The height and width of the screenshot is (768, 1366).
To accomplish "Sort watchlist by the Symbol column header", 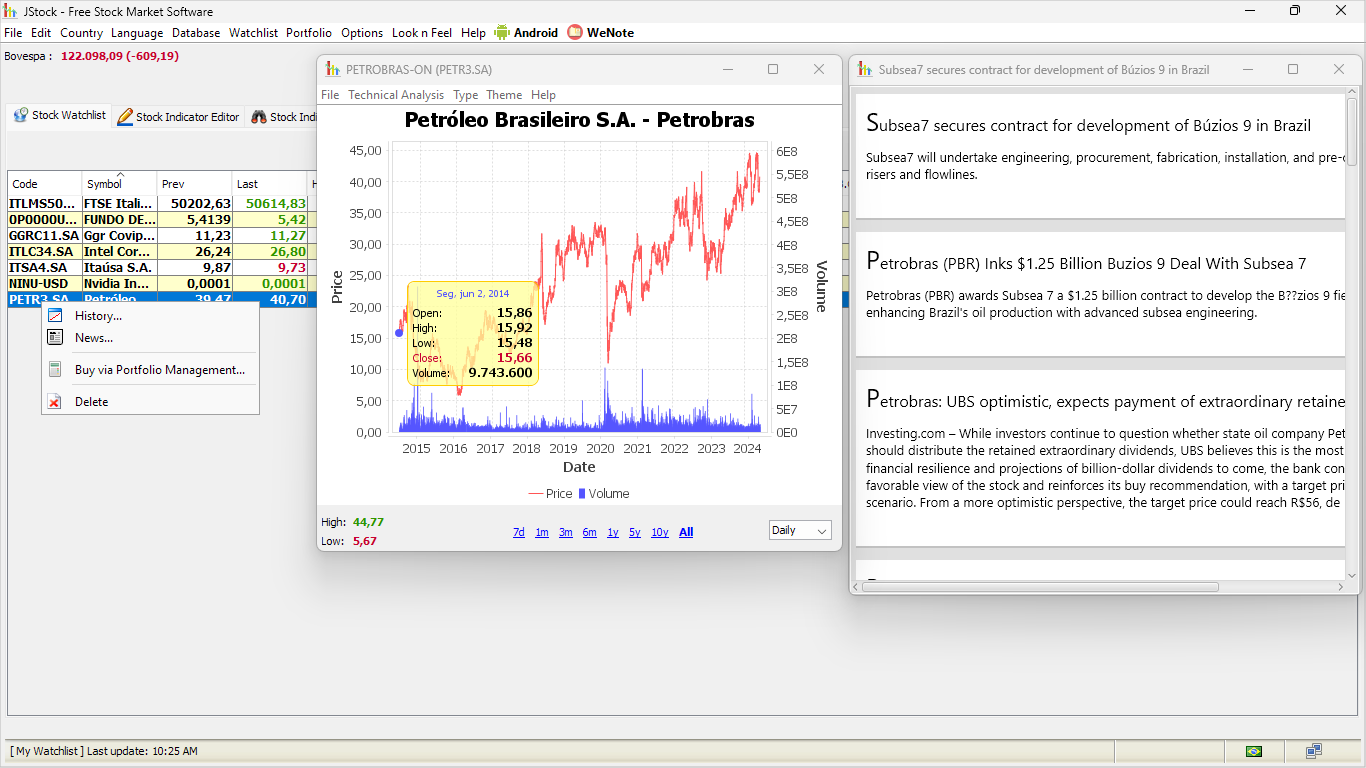I will (118, 184).
